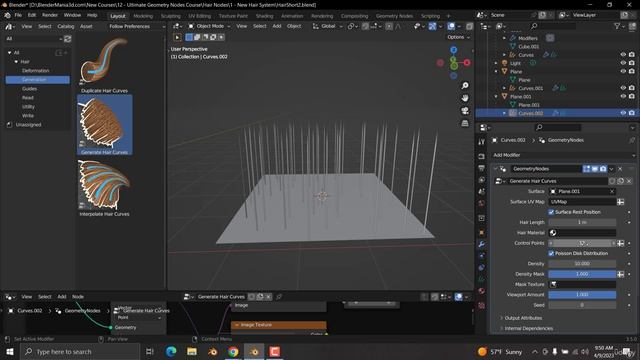This screenshot has height=360, width=640.
Task: Open the outliner filter funnel icon
Action: click(x=617, y=26)
